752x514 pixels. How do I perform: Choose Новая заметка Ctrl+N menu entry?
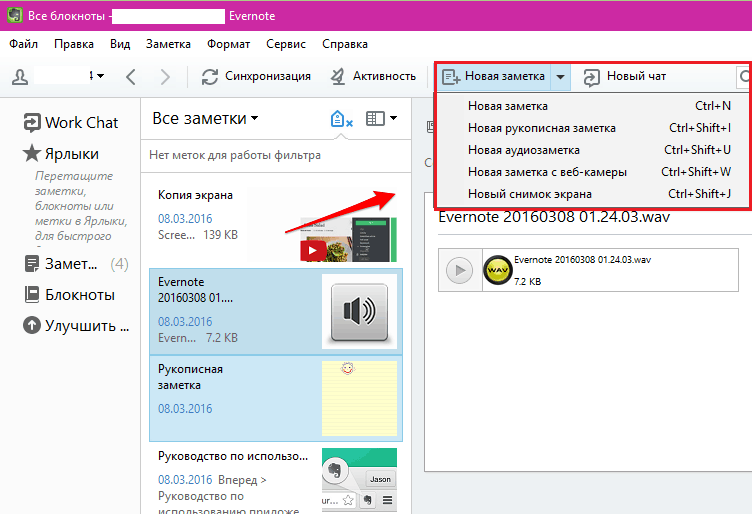[593, 106]
